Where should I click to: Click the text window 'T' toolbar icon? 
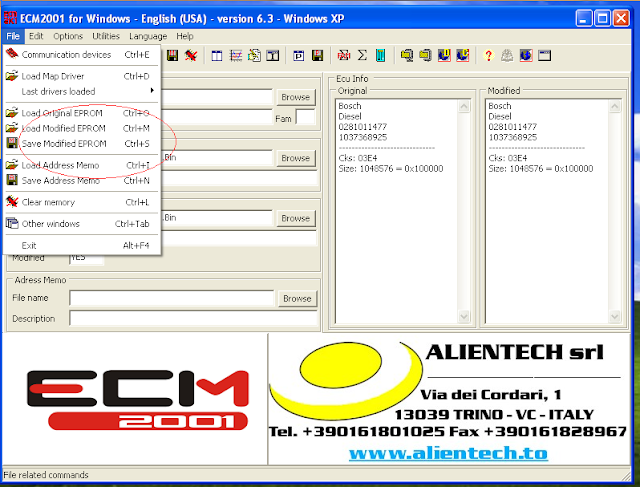click(272, 56)
